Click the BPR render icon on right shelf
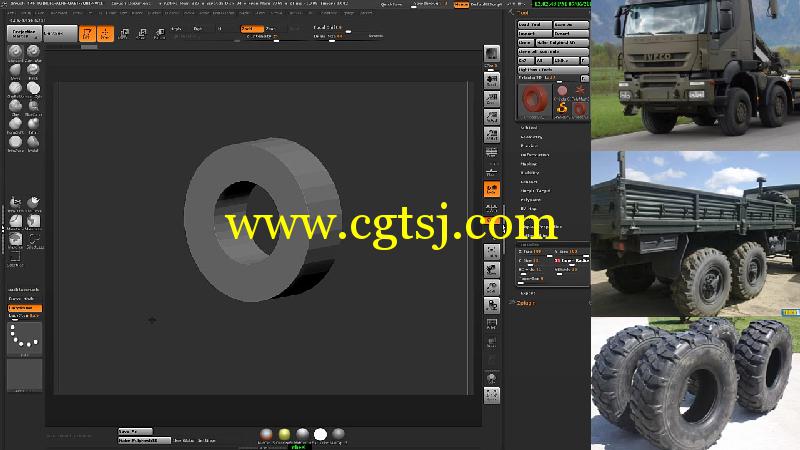Image resolution: width=800 pixels, height=450 pixels. (492, 54)
